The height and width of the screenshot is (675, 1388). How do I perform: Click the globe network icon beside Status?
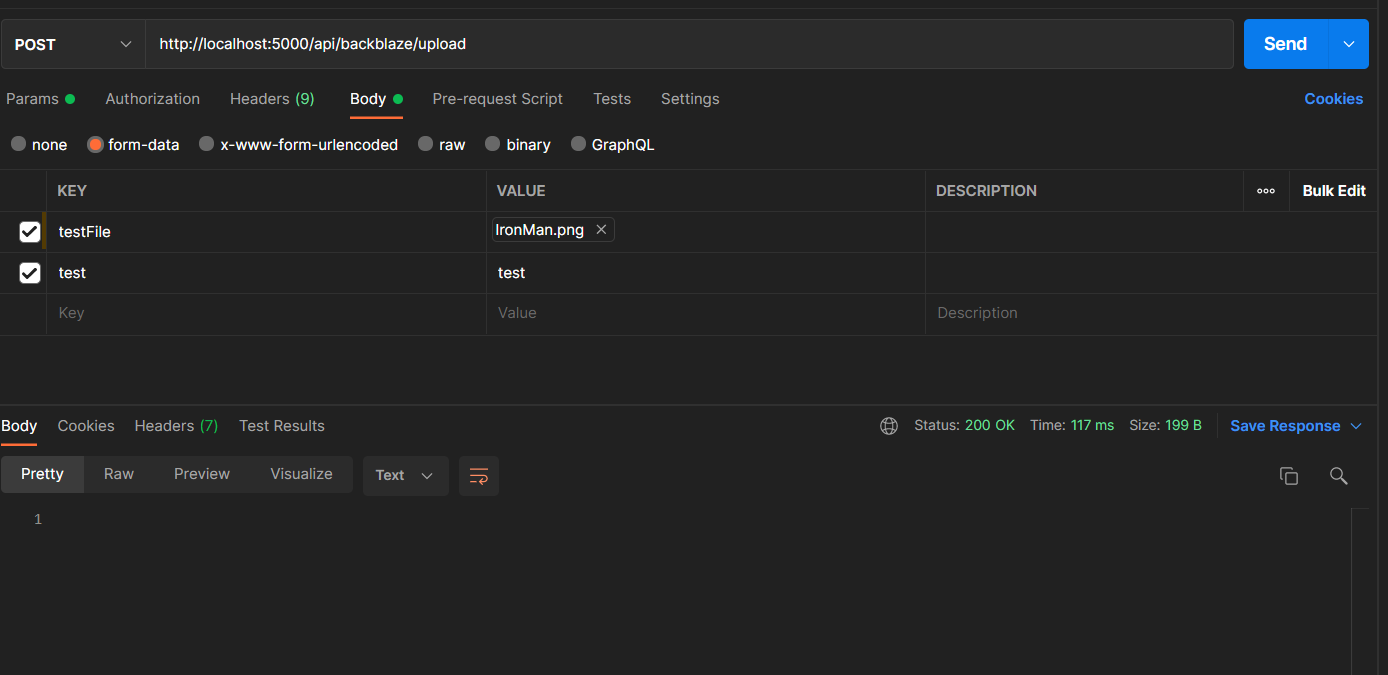click(889, 426)
